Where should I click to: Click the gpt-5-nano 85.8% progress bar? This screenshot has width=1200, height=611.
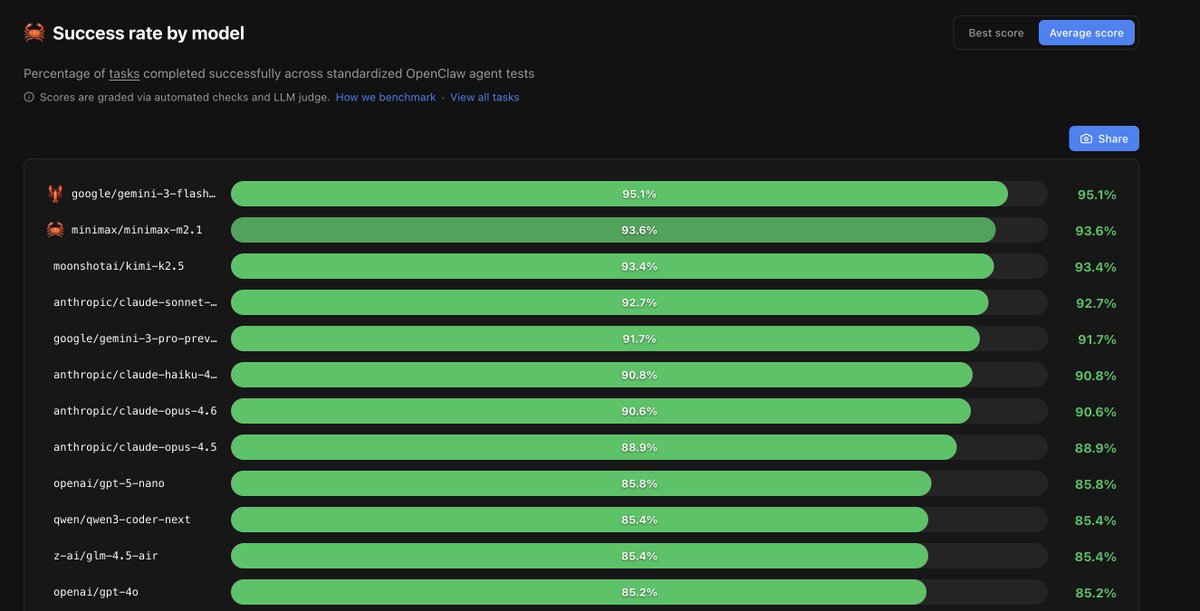[639, 484]
